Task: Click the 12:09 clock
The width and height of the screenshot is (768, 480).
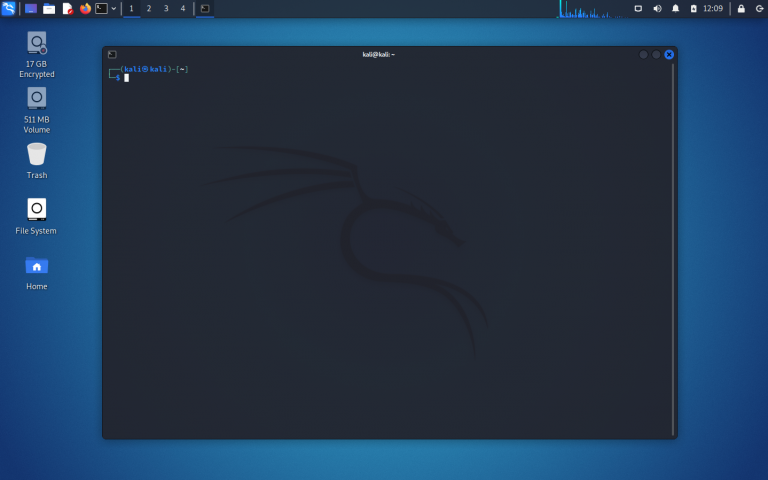Action: coord(713,8)
